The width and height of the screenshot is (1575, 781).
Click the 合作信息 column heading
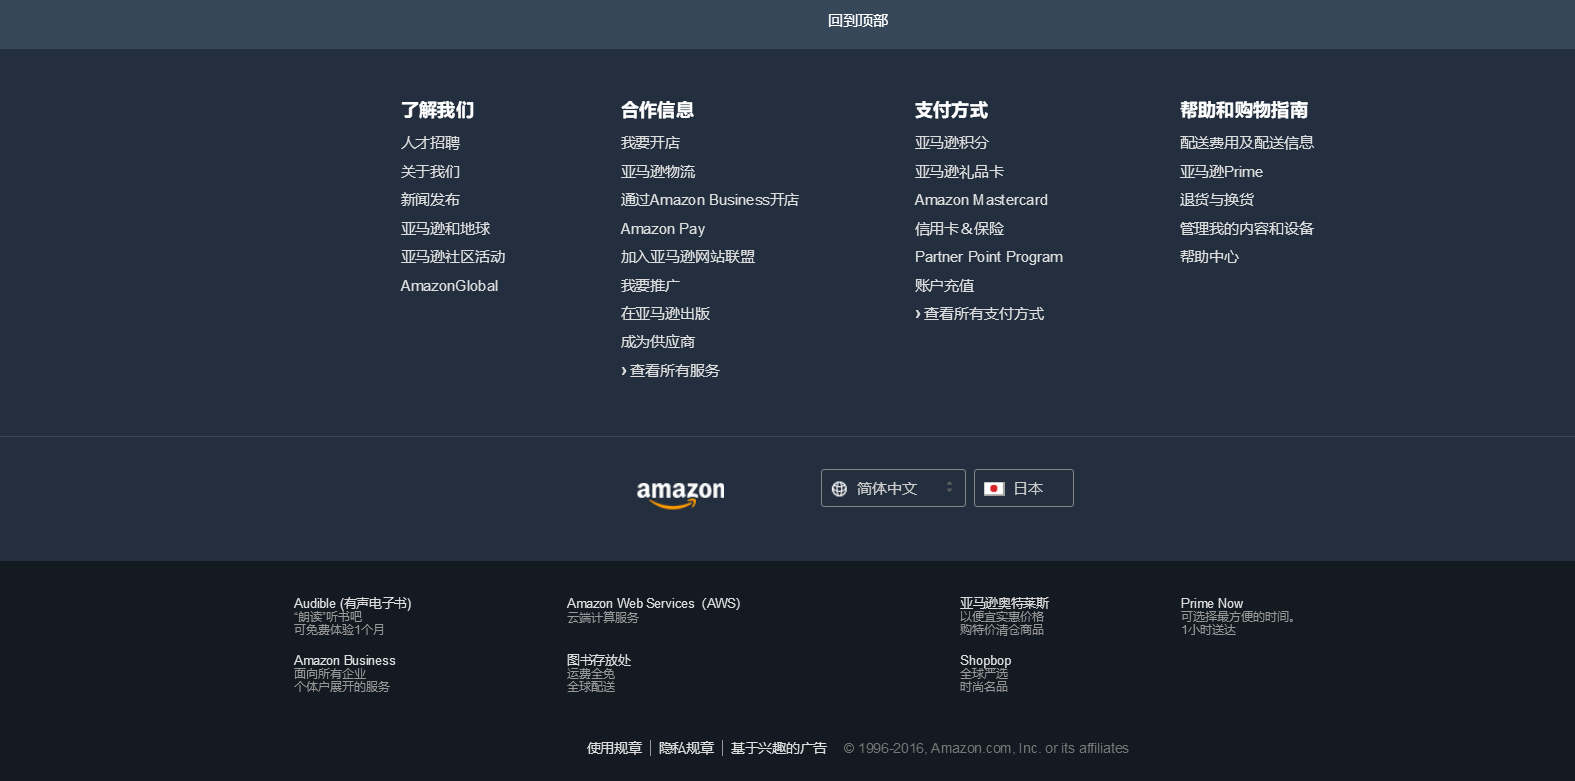(657, 110)
